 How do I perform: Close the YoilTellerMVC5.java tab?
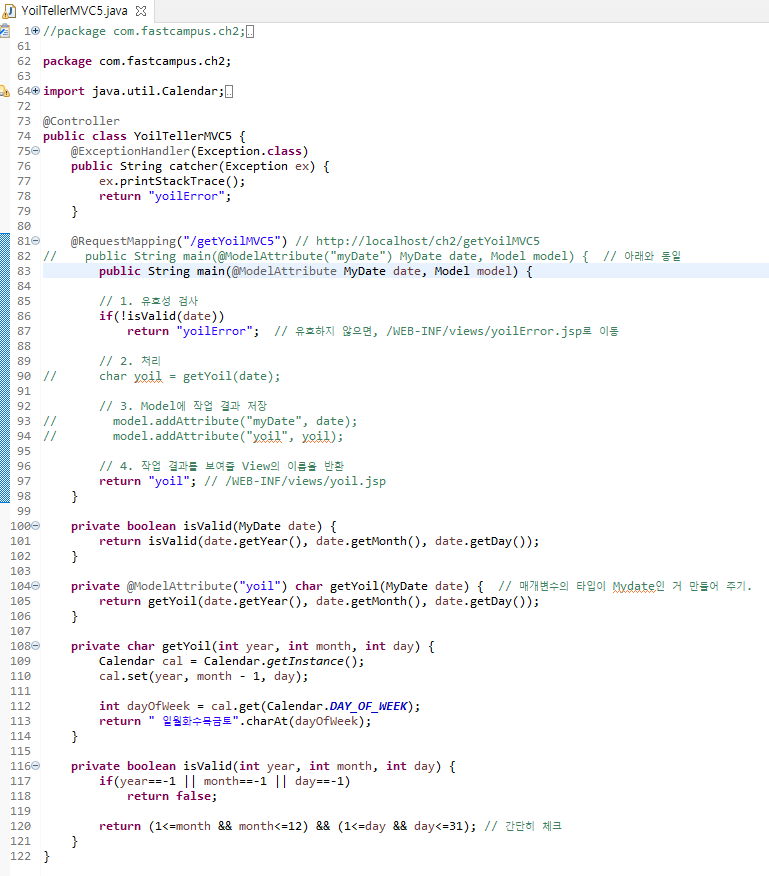[141, 11]
